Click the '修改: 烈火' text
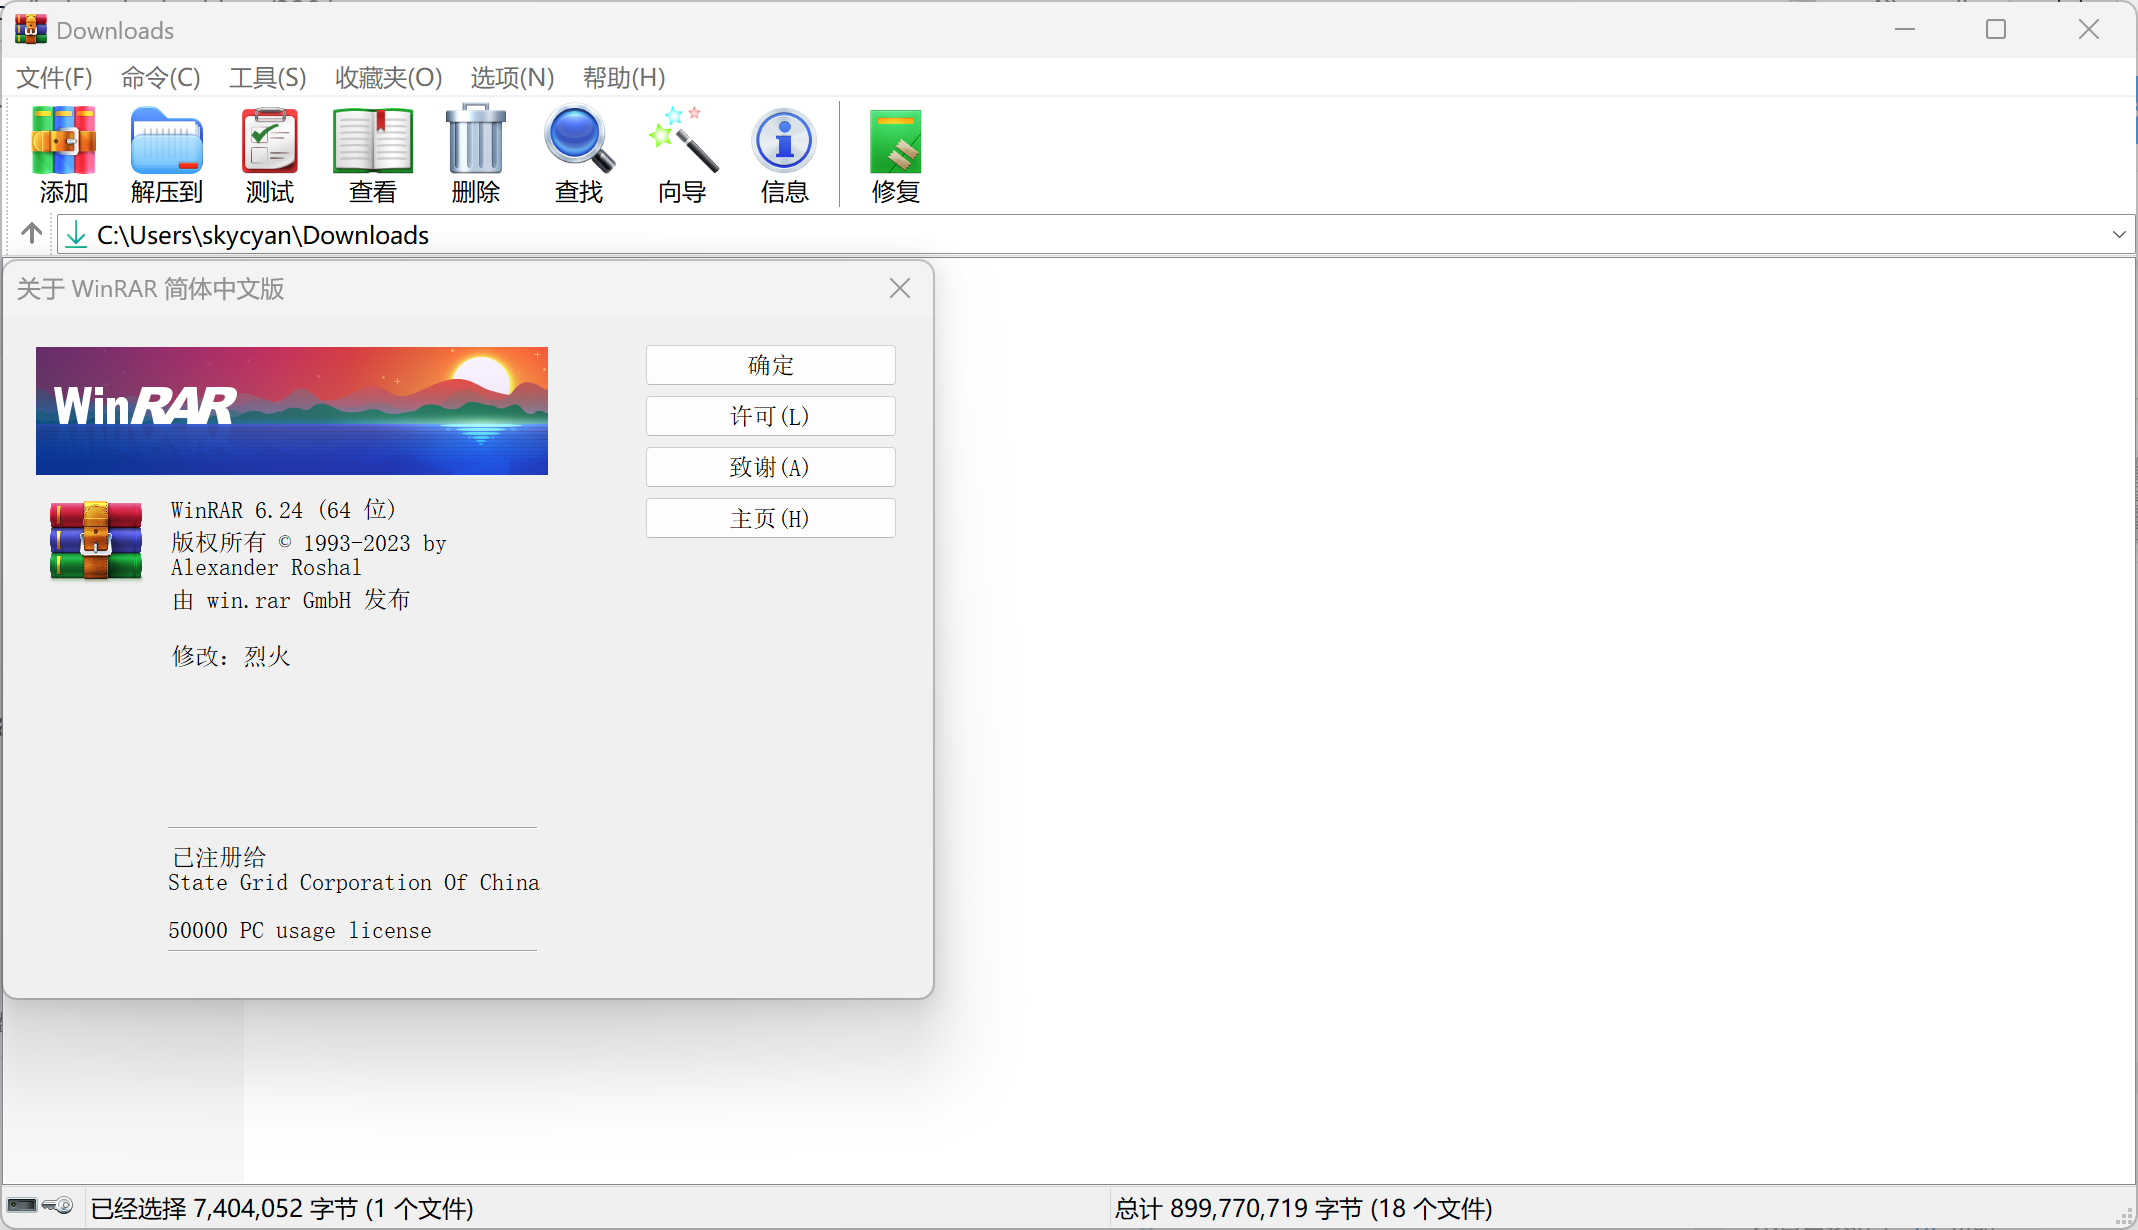This screenshot has height=1230, width=2138. click(x=231, y=656)
